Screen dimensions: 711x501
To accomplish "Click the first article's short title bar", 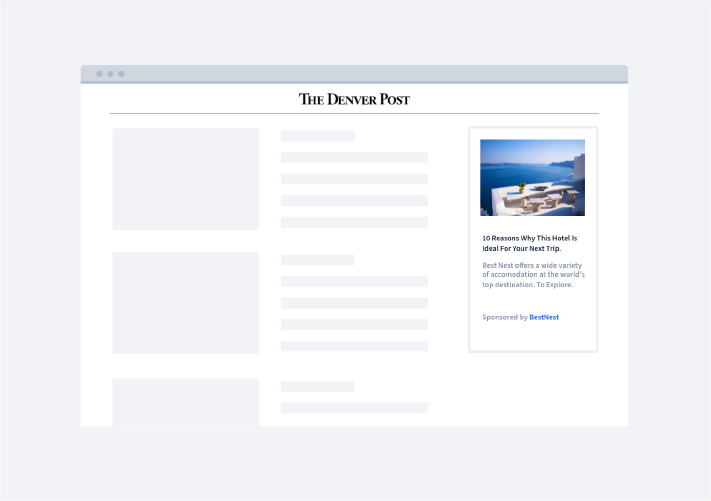I will 317,136.
